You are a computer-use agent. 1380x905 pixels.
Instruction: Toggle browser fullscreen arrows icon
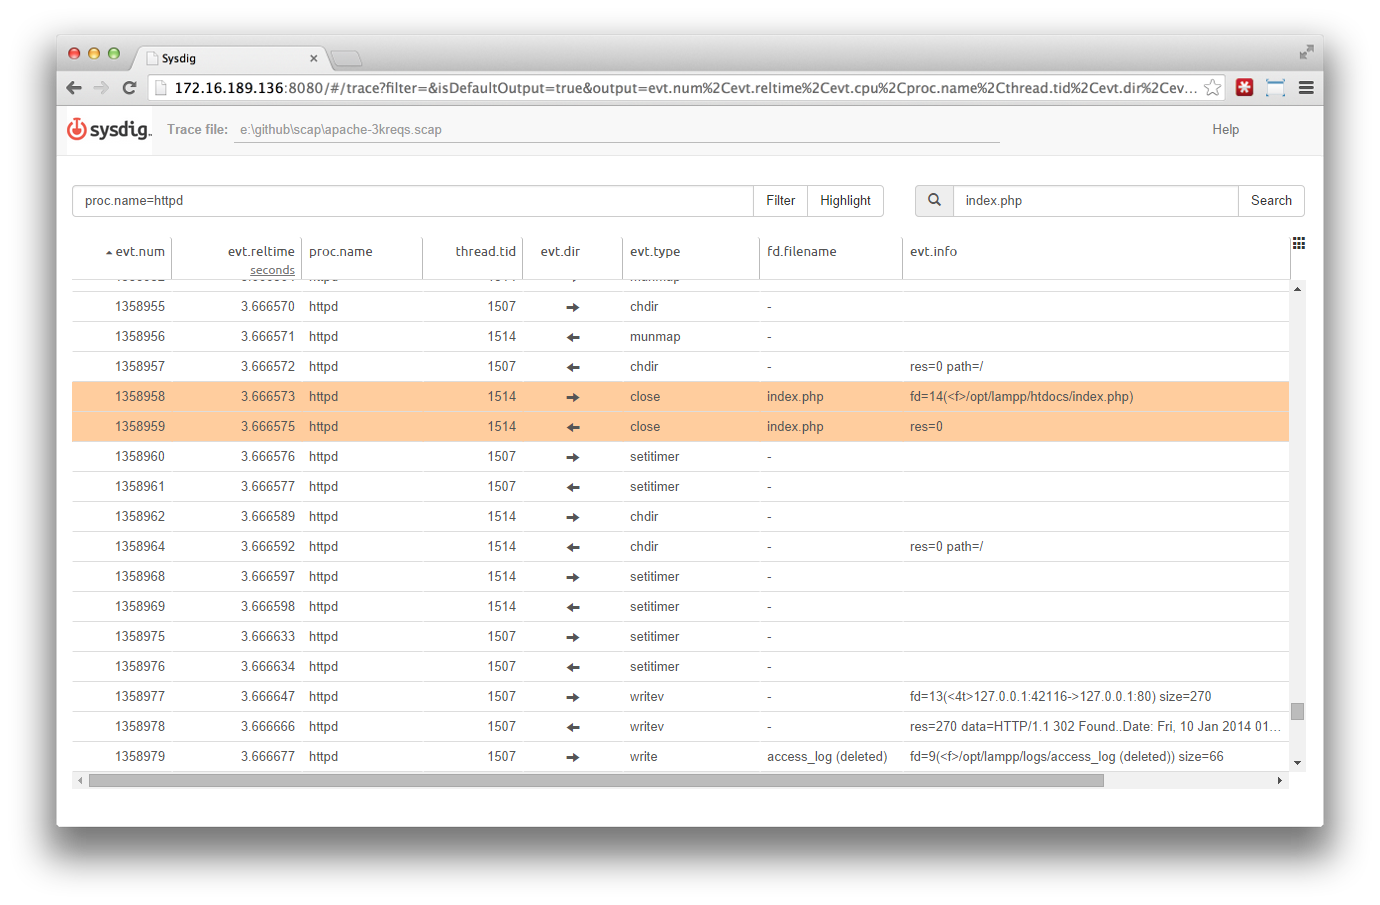pos(1306,52)
